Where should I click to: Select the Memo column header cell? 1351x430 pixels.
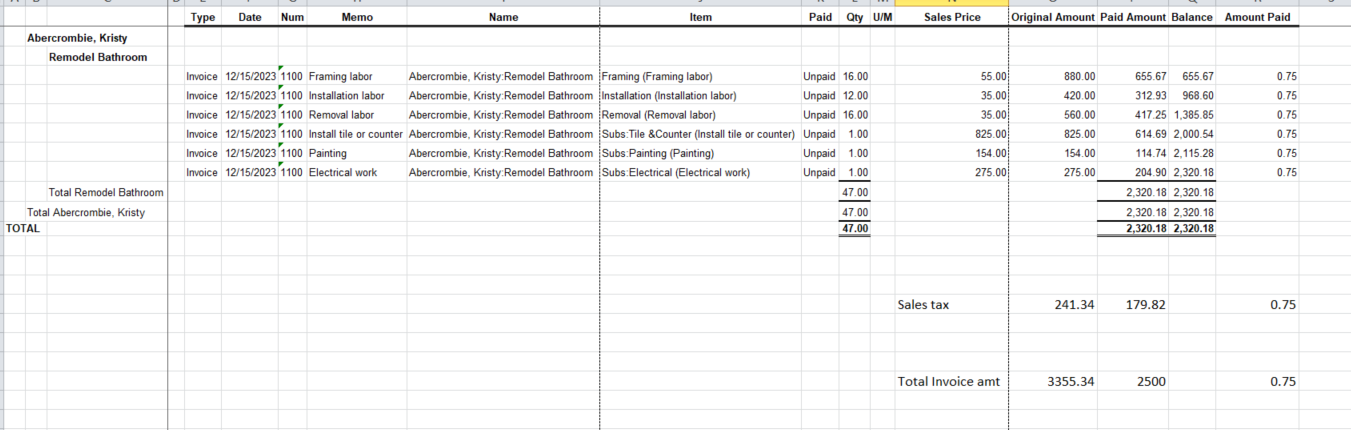(x=356, y=17)
